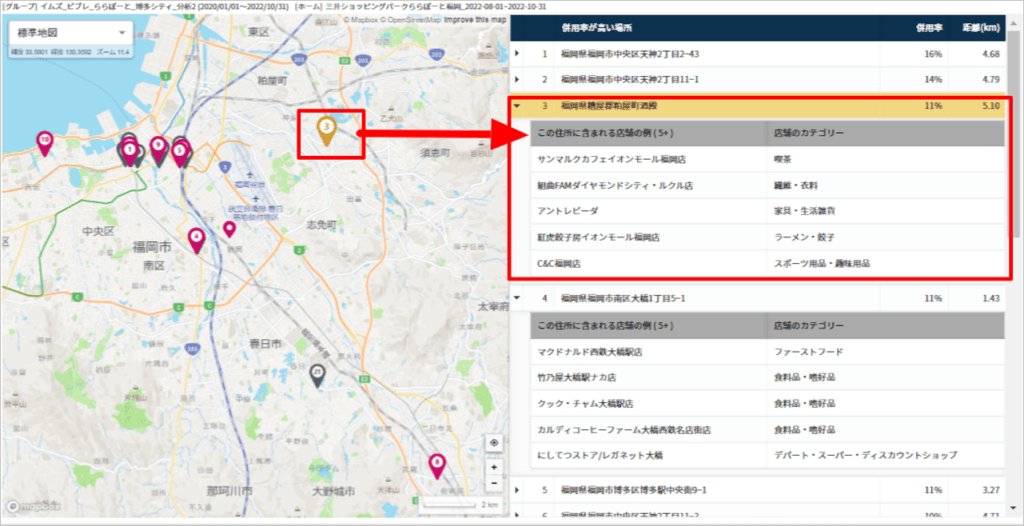The height and width of the screenshot is (526, 1024).
Task: Click 組曲FAMダイヤモンドシティ・ルクル店 row
Action: 767,185
